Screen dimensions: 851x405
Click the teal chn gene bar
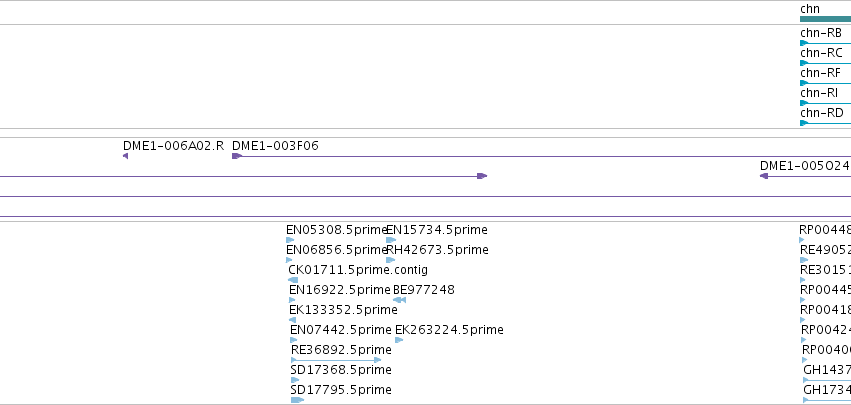tap(825, 19)
